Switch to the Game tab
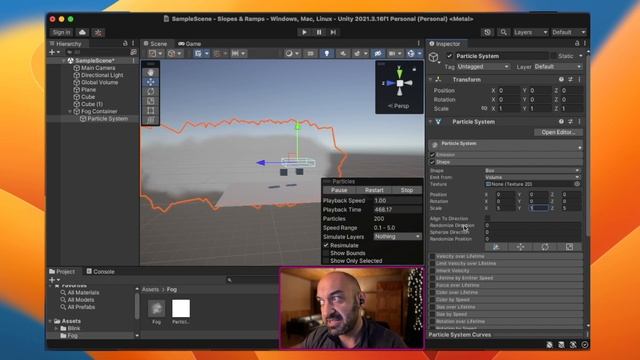The height and width of the screenshot is (360, 640). 189,44
